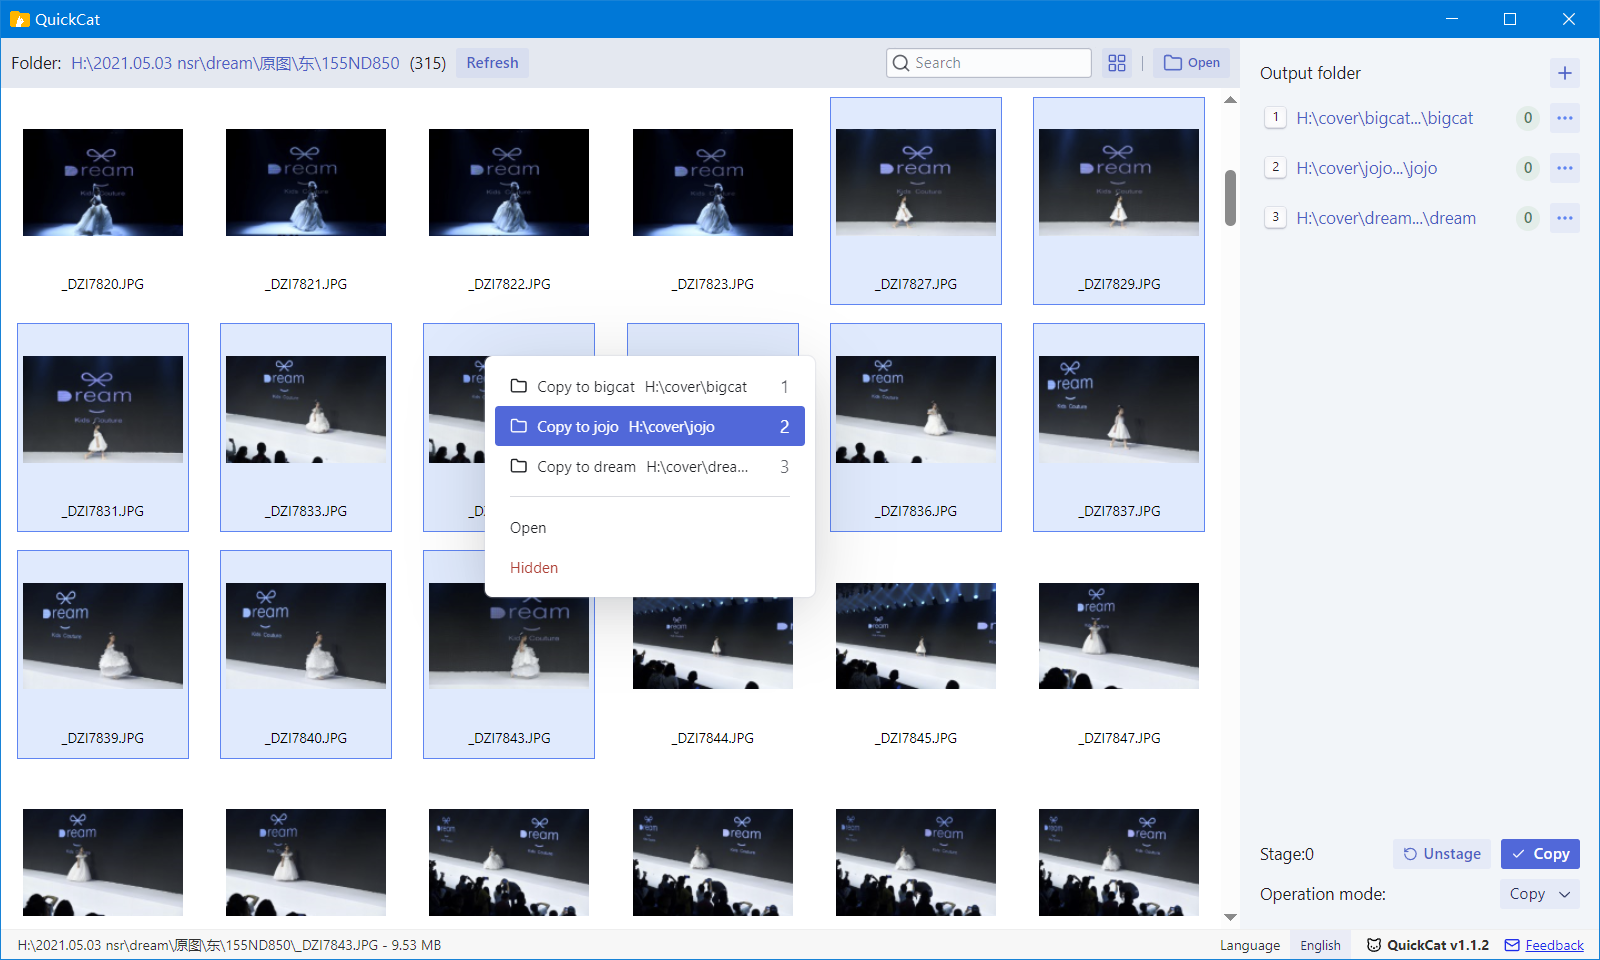1600x960 pixels.
Task: Click the grid view layout icon
Action: click(1117, 63)
